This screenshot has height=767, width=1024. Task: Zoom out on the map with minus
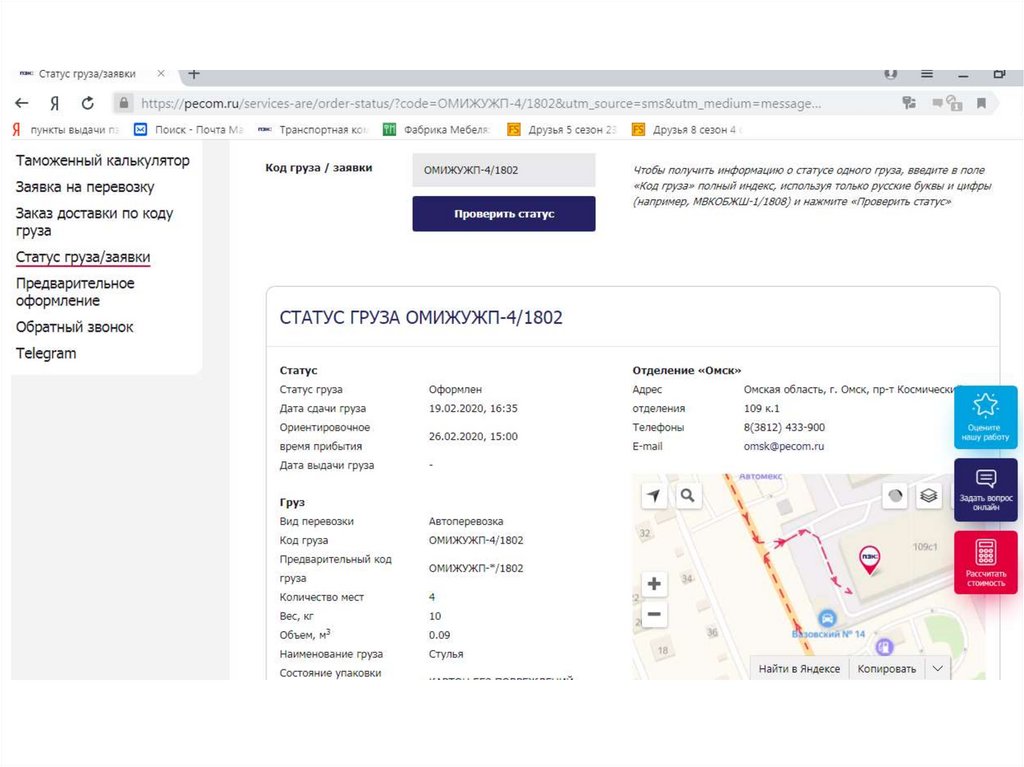(654, 614)
